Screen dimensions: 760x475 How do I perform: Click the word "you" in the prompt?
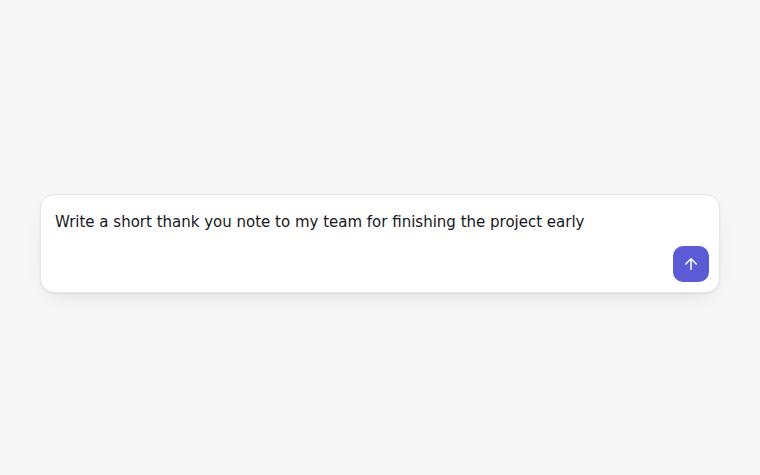pos(218,222)
